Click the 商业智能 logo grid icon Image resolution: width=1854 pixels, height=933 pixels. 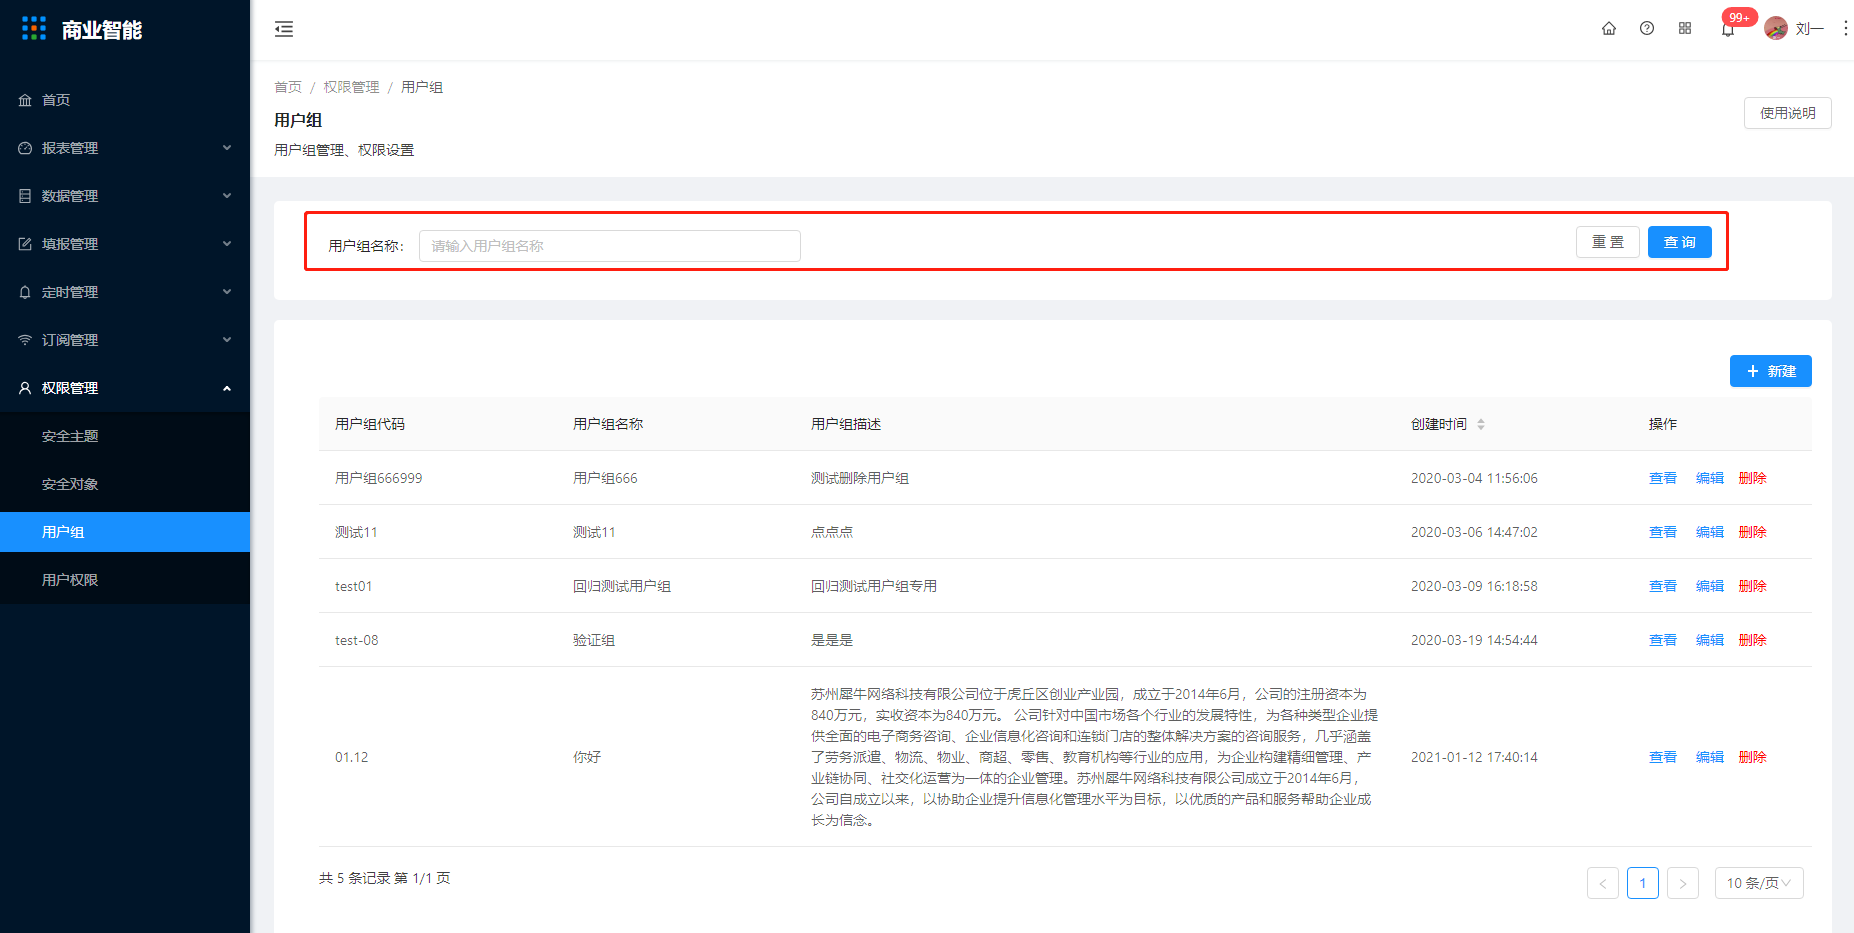pyautogui.click(x=34, y=29)
